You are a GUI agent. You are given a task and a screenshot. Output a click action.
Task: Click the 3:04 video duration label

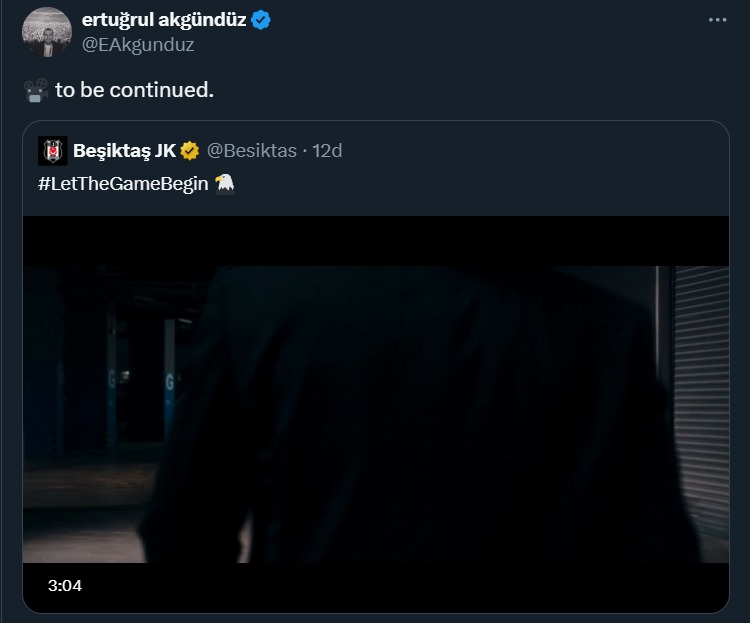click(64, 585)
